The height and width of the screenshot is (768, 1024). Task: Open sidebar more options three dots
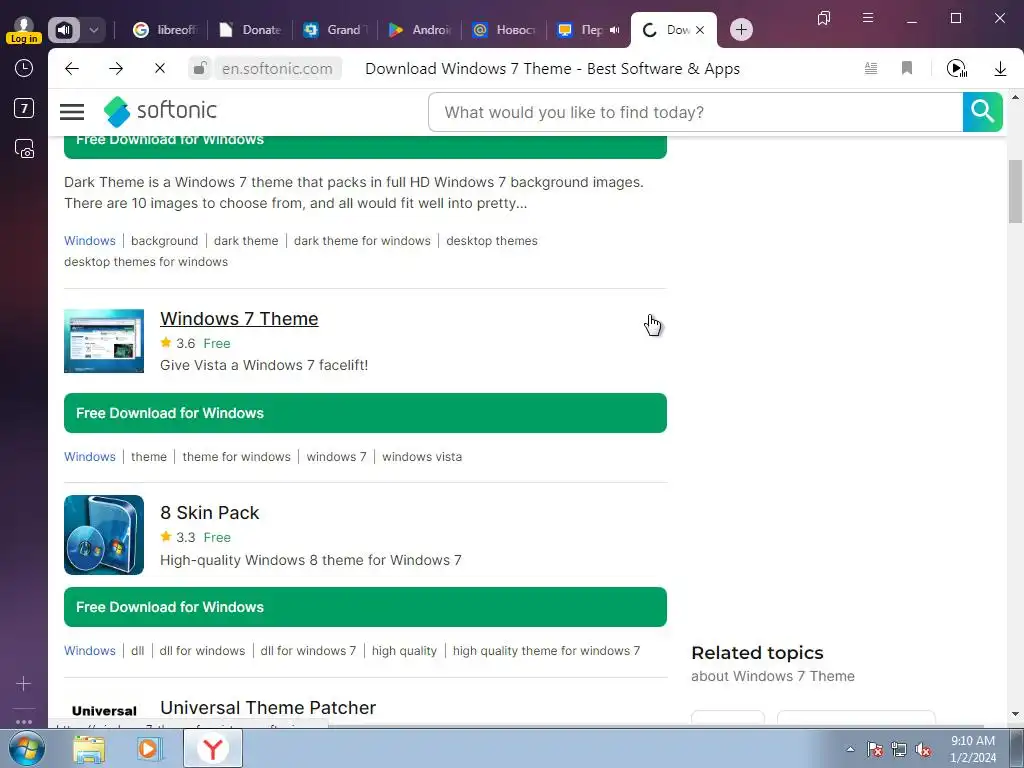(24, 722)
